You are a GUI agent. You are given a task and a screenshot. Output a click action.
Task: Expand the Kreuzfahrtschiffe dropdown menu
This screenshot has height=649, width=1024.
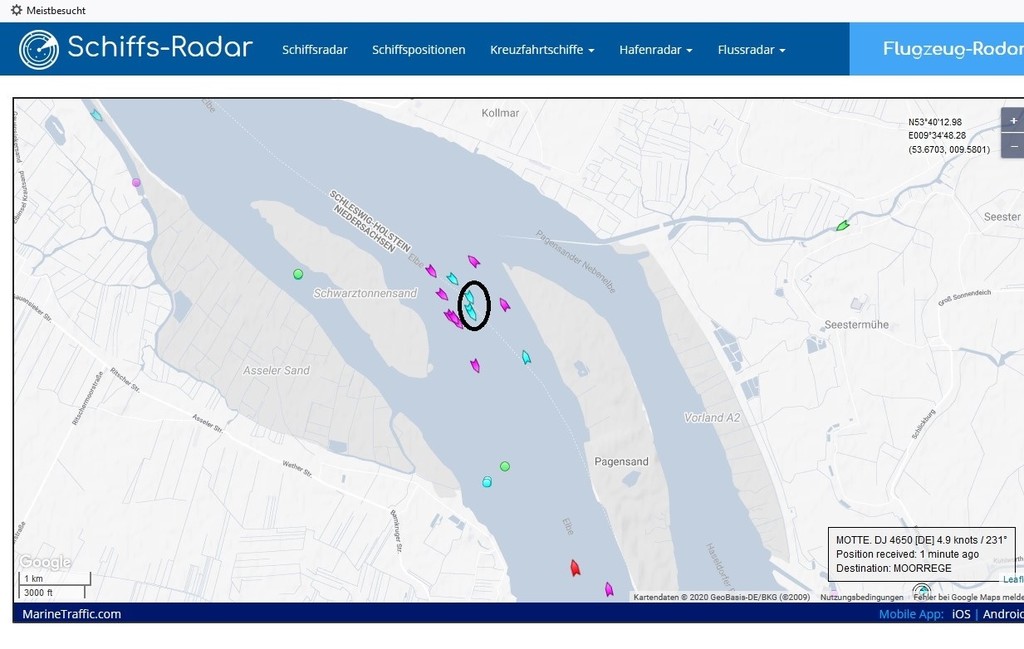pyautogui.click(x=542, y=50)
